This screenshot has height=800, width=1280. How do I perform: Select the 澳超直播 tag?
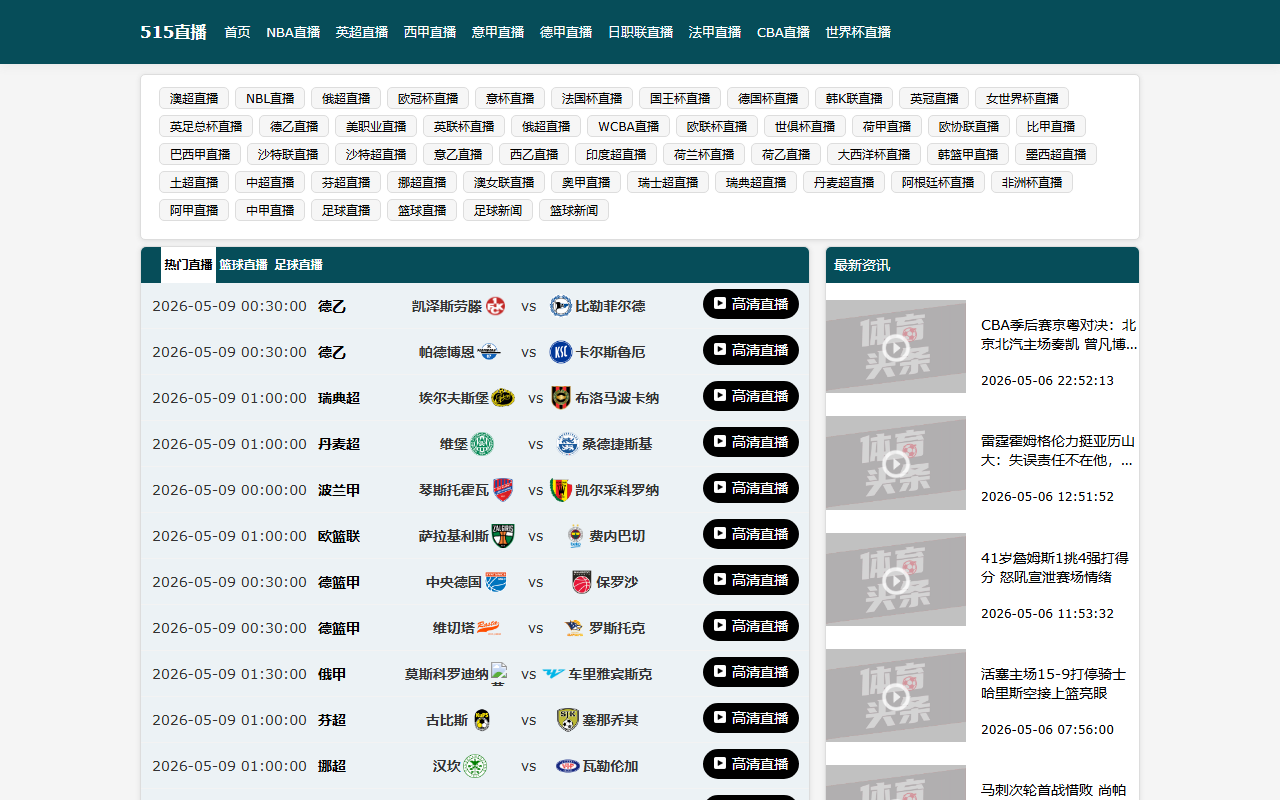194,98
